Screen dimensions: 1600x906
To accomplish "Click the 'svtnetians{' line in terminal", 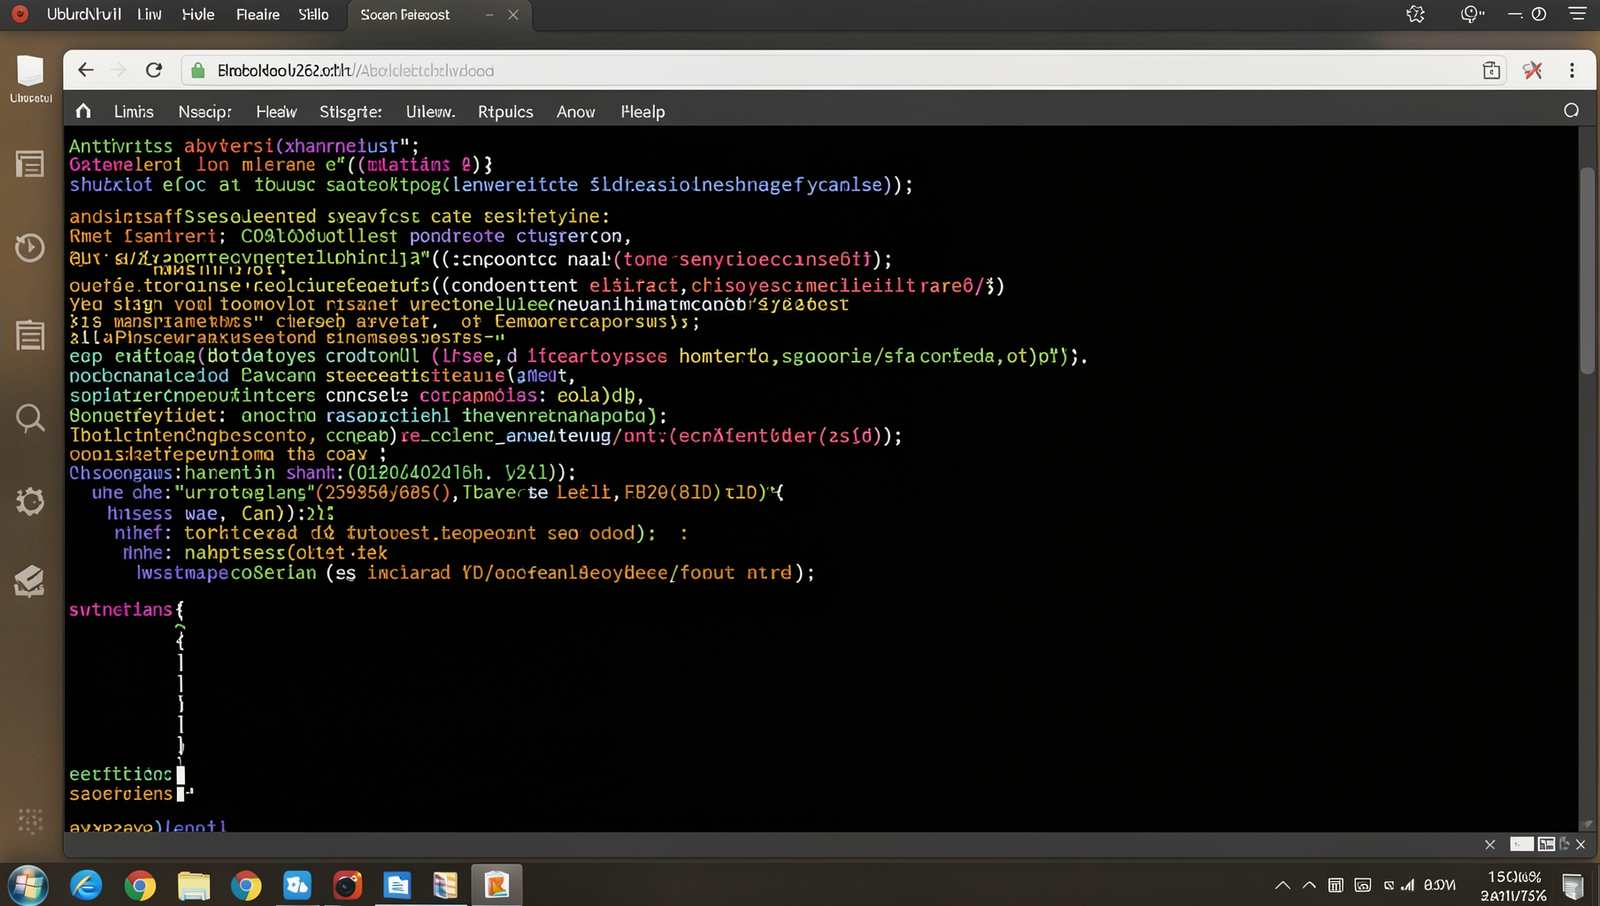I will pyautogui.click(x=126, y=609).
